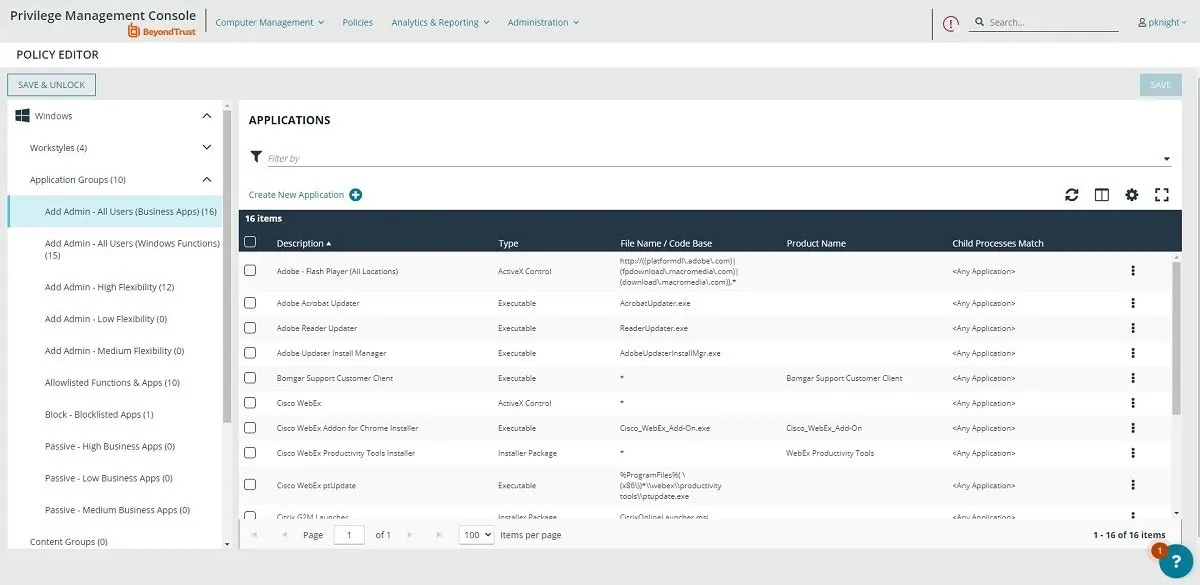Screen dimensions: 1200x585
Task: Refresh the applications grid
Action: (x=1072, y=195)
